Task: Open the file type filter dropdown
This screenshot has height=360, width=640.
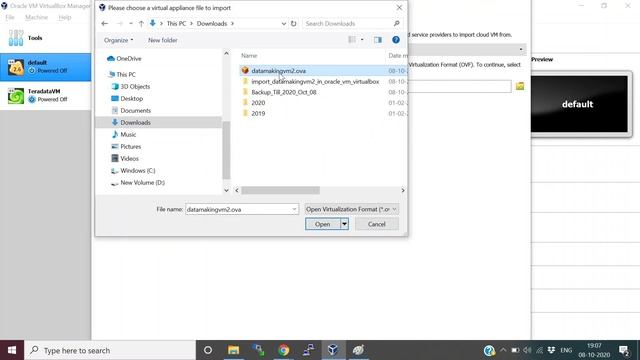Action: point(351,209)
